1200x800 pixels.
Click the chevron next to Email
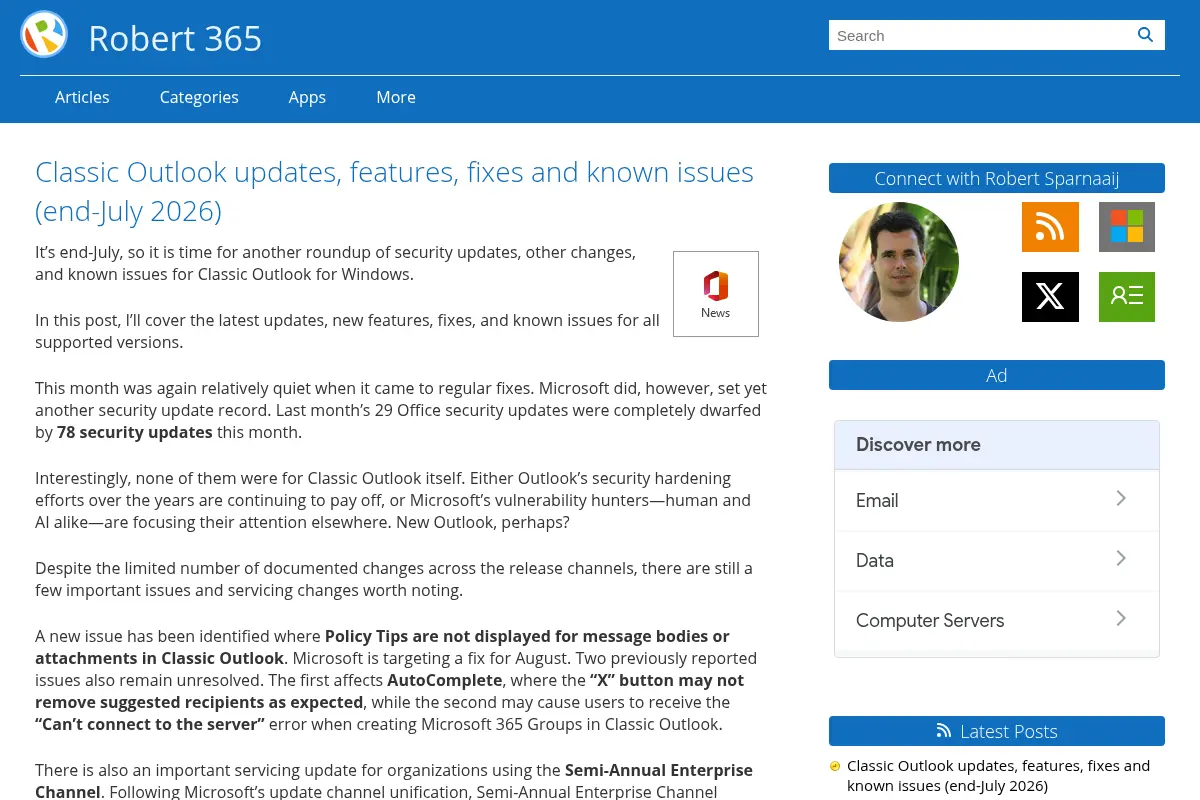[1121, 498]
